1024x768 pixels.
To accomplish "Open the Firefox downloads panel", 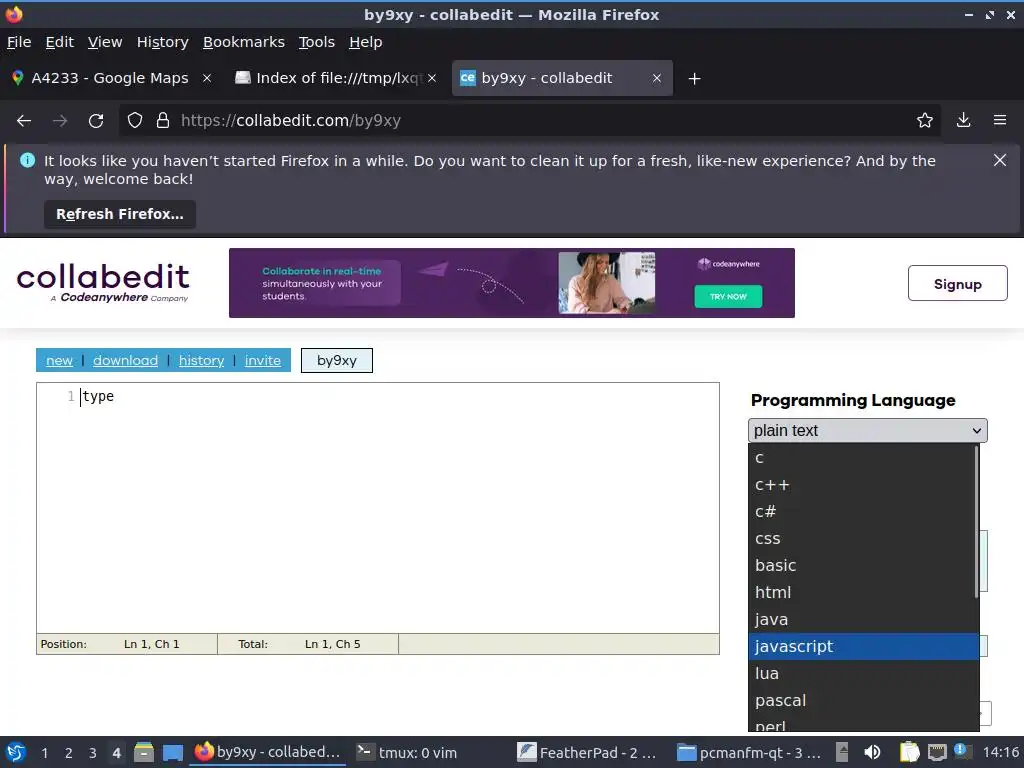I will coord(963,120).
